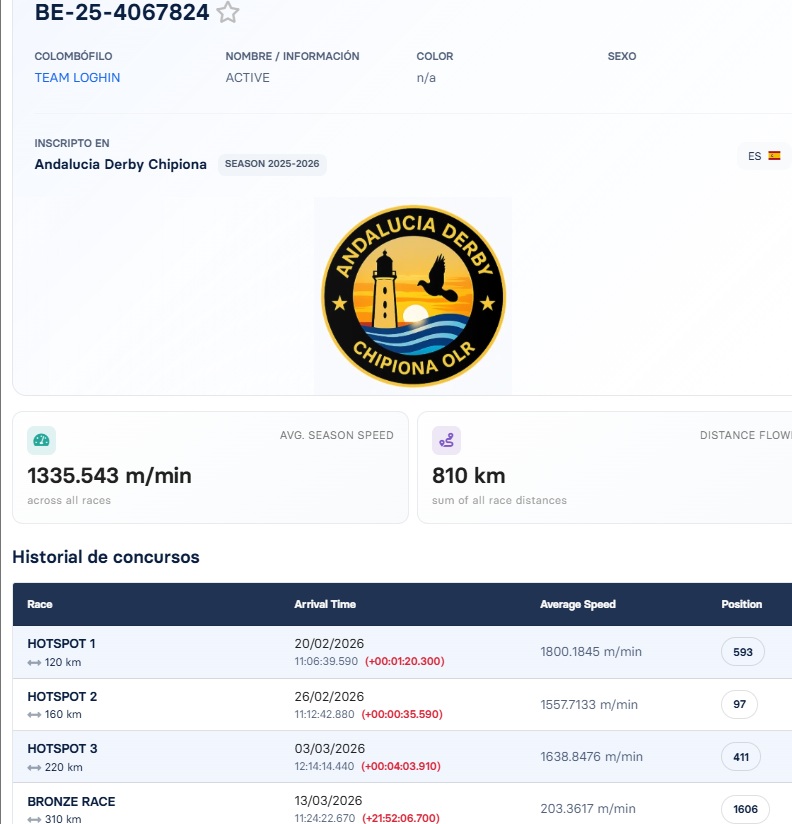The height and width of the screenshot is (824, 792).
Task: Sort table by Race column header
Action: point(40,604)
